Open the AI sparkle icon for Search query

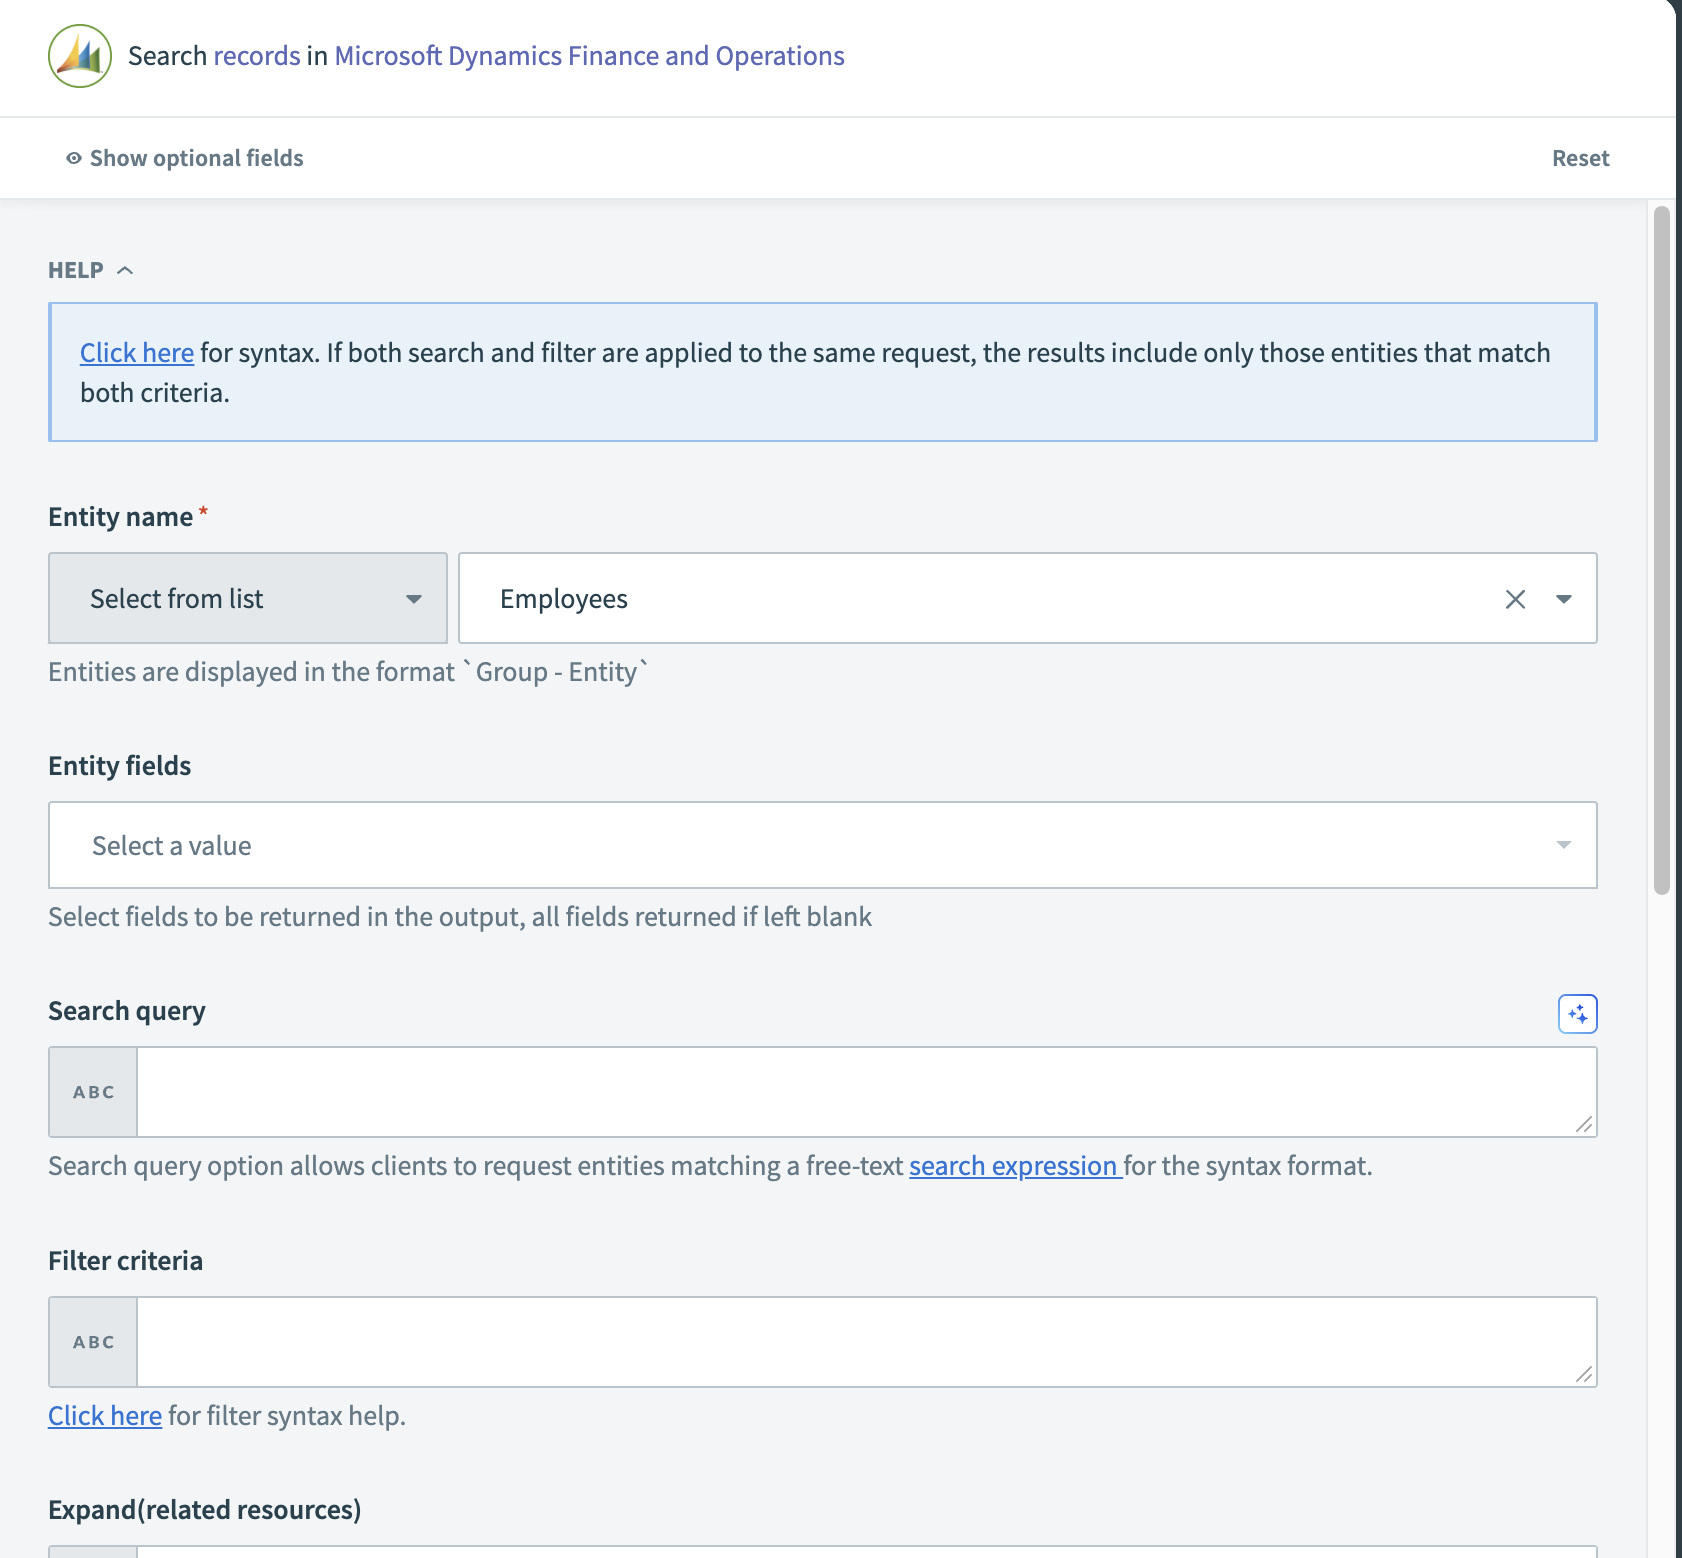1577,1013
